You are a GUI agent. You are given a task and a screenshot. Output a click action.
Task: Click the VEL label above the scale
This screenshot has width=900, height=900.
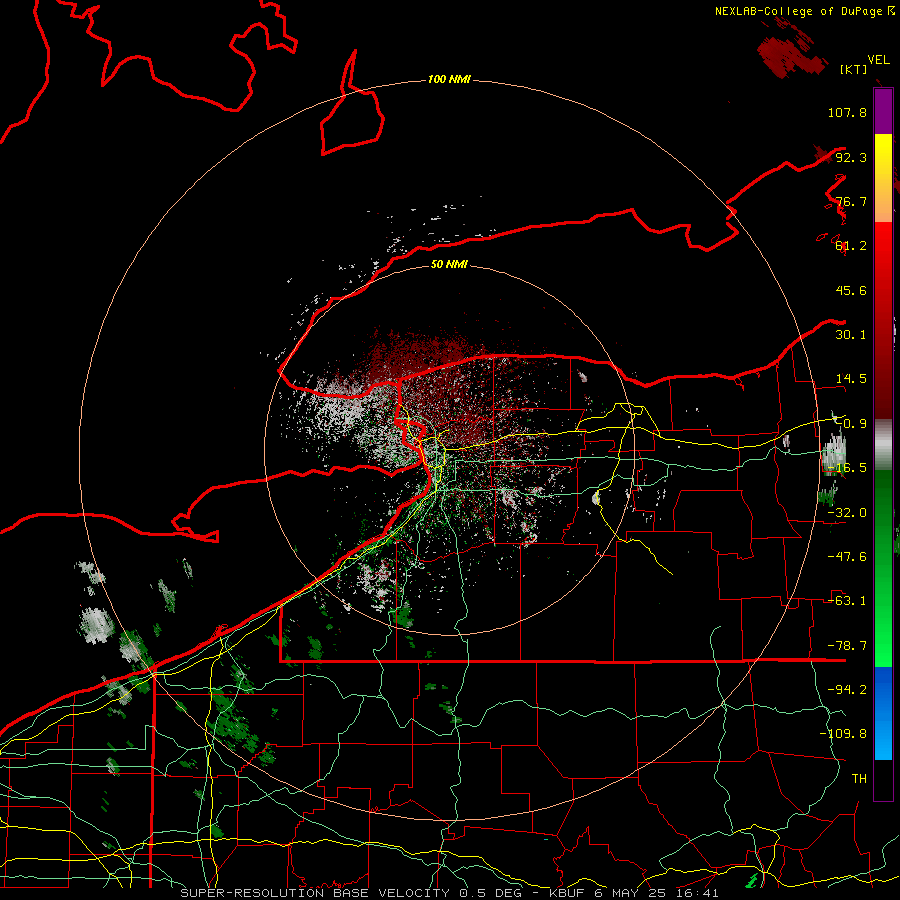(x=878, y=60)
